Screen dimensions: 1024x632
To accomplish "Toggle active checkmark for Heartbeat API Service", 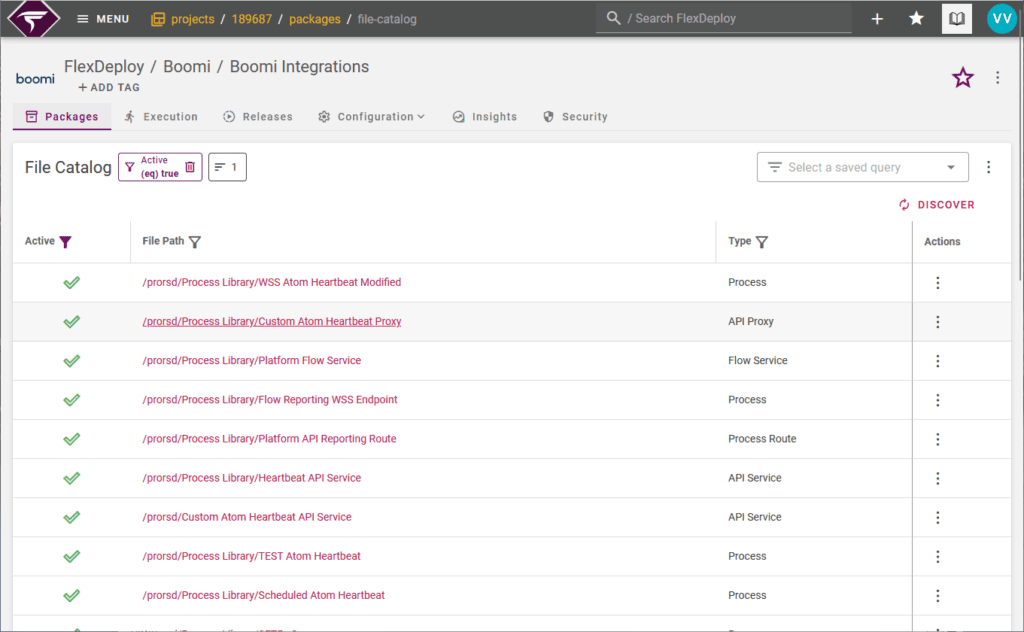I will pyautogui.click(x=72, y=479).
